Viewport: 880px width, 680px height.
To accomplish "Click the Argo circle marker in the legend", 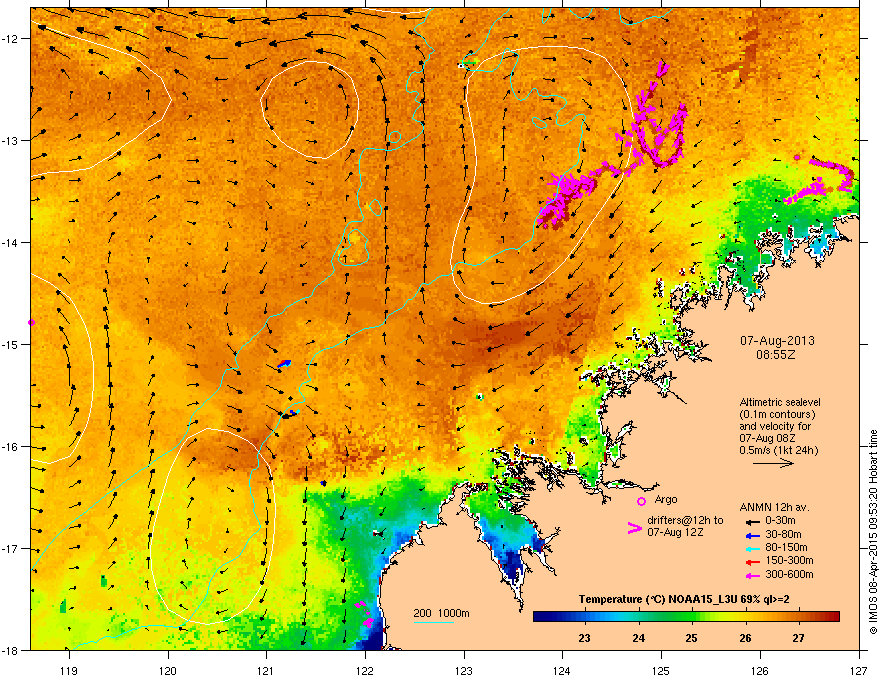I will pos(641,501).
